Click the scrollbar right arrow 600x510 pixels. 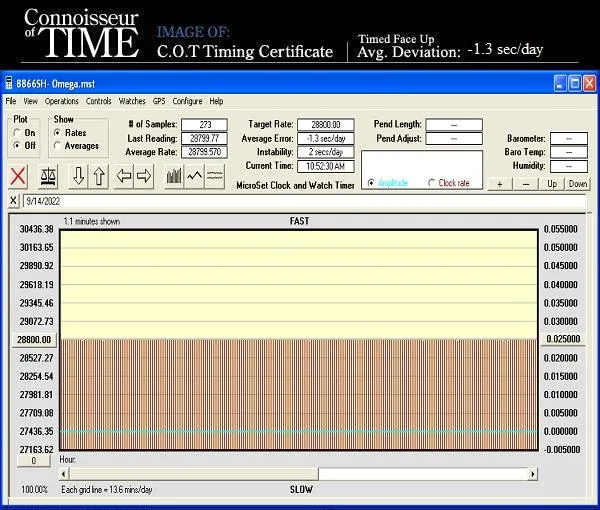533,474
